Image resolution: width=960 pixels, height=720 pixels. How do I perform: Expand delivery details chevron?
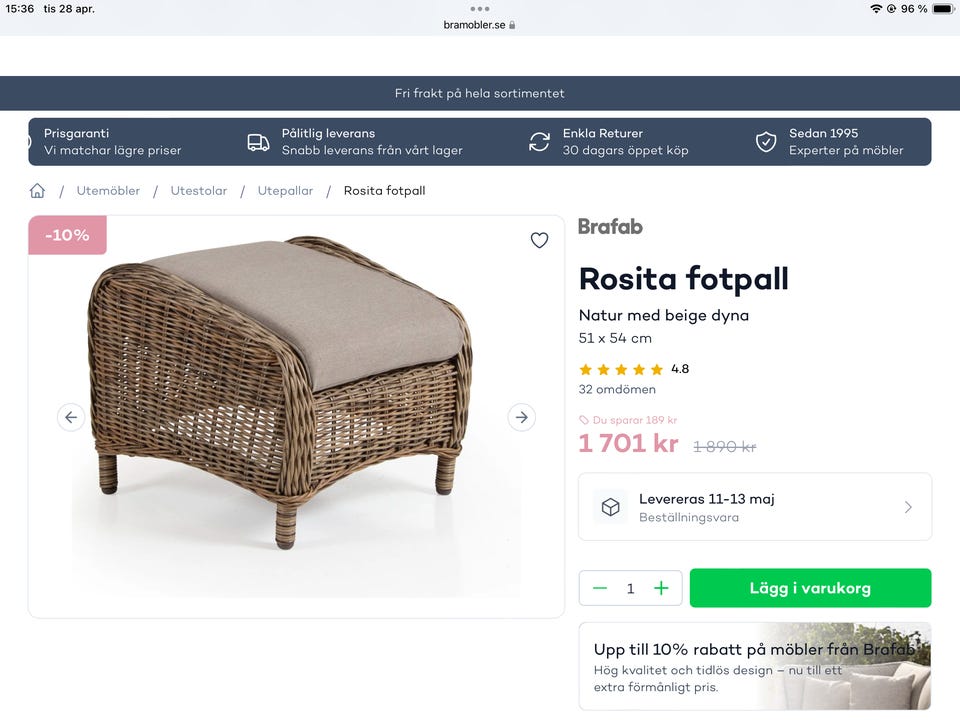908,507
